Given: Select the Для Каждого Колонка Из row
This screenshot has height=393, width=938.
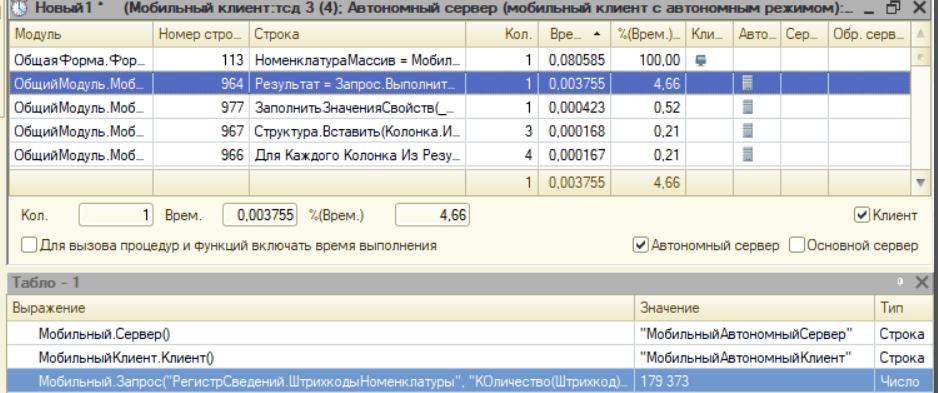Looking at the screenshot, I should [x=460, y=156].
